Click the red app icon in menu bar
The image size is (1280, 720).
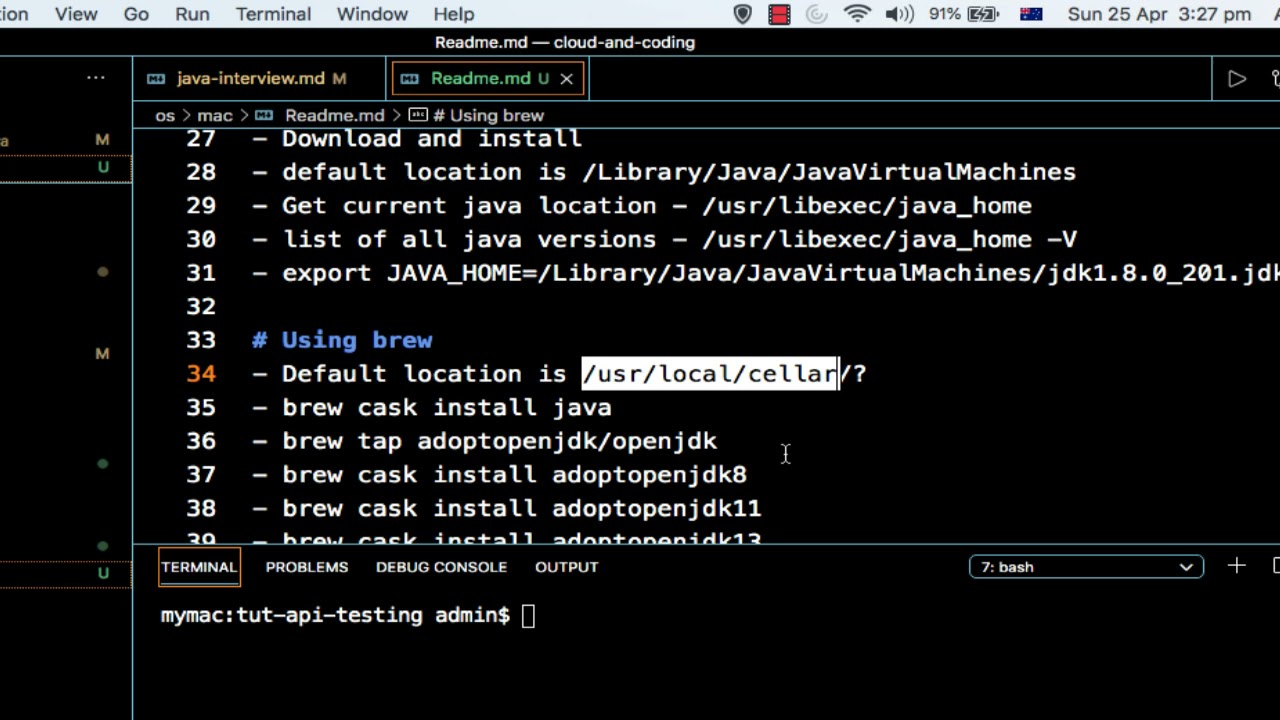coord(779,14)
